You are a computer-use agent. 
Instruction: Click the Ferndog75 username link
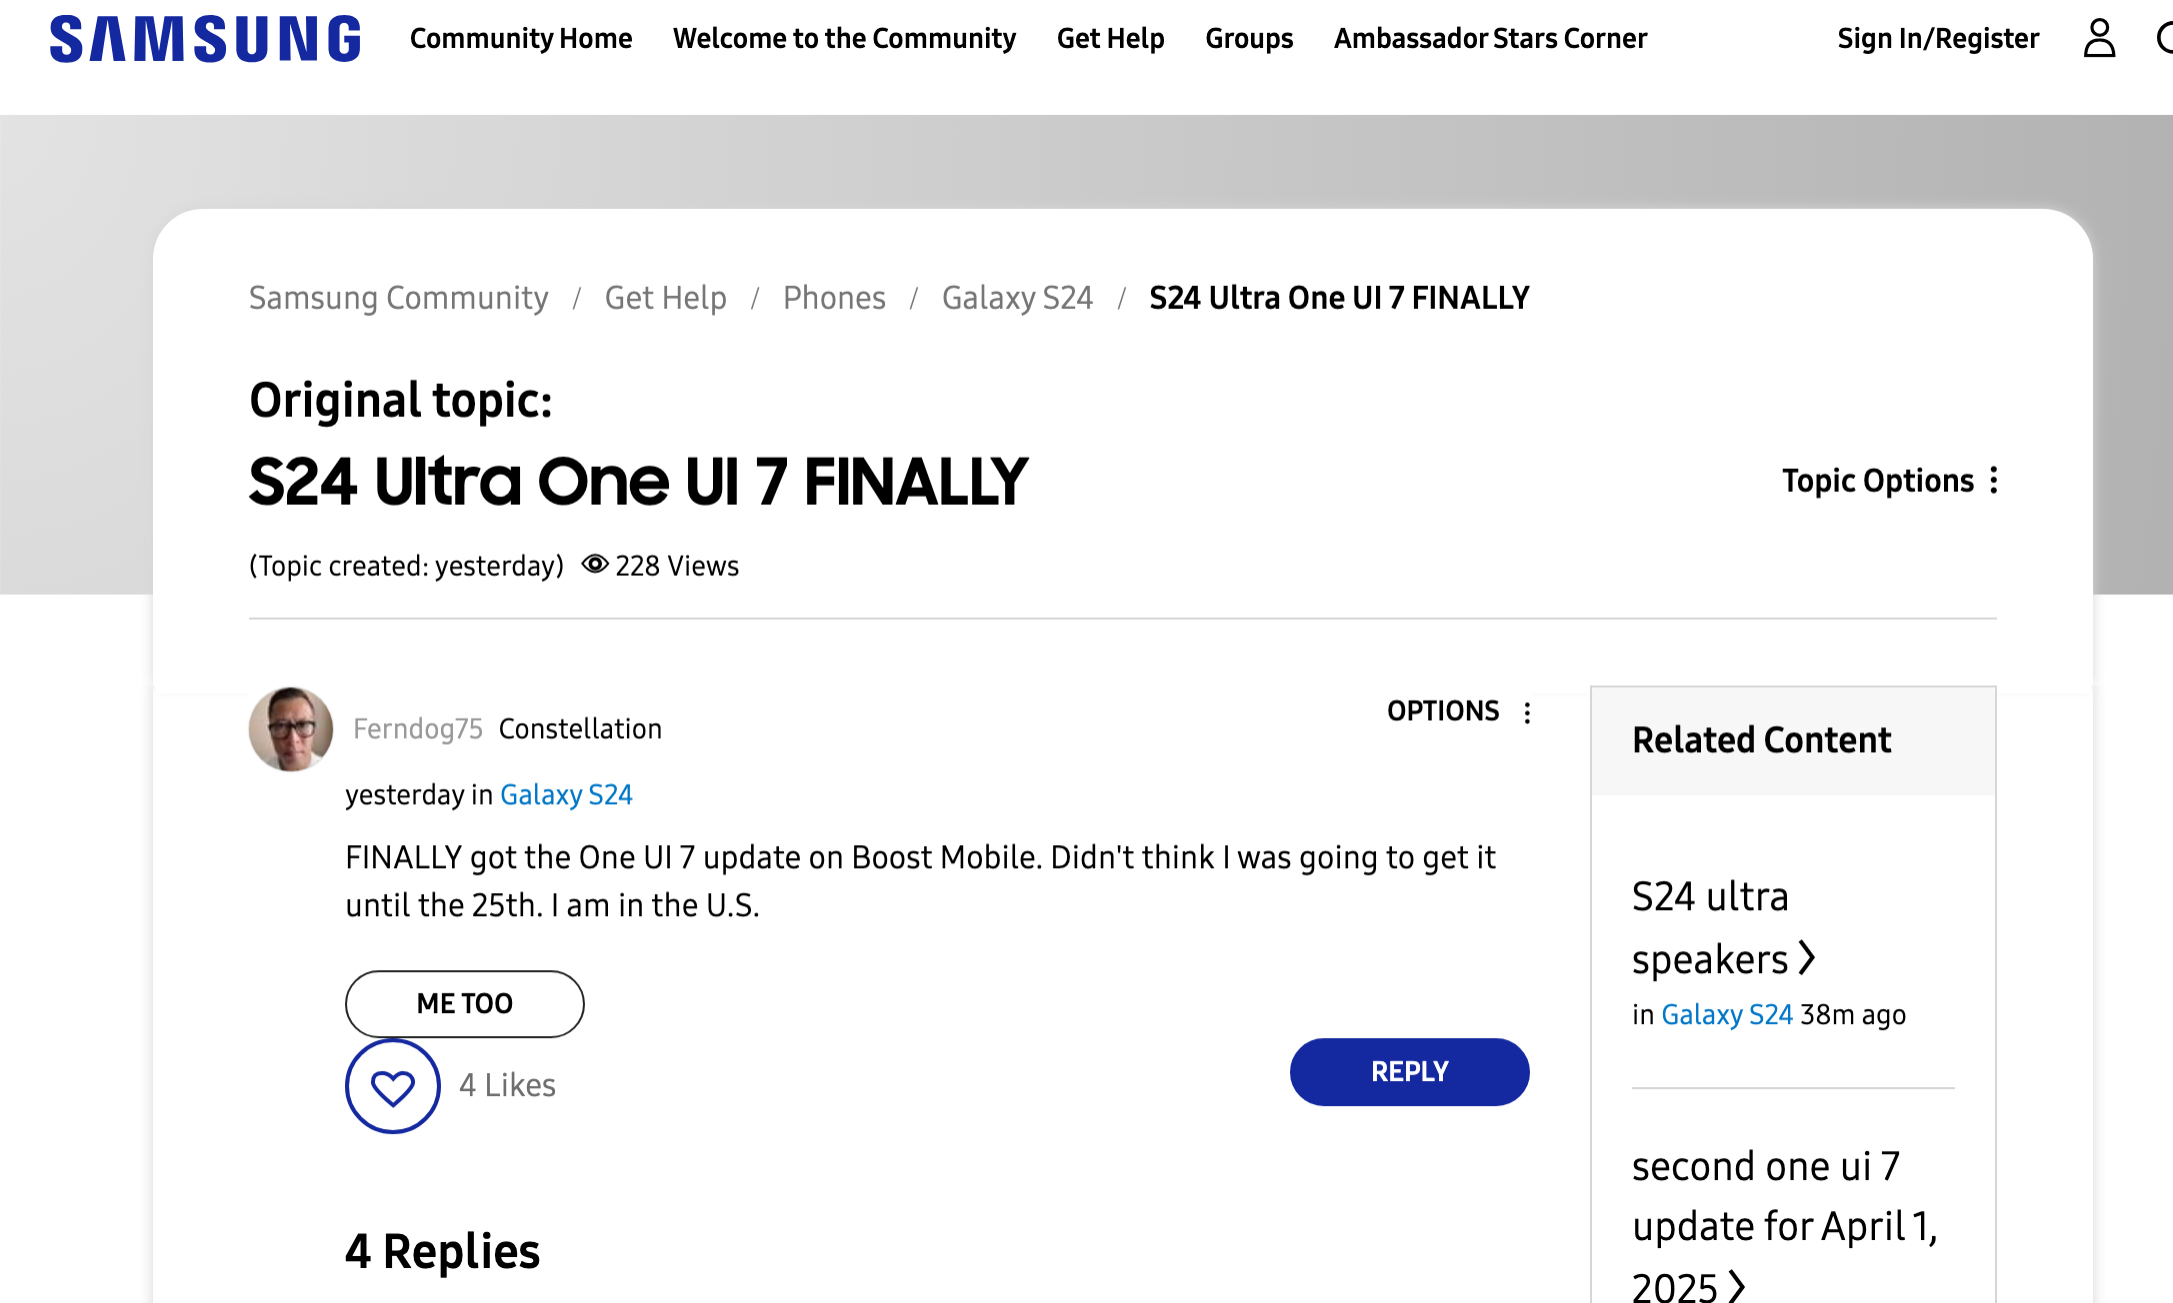(418, 729)
